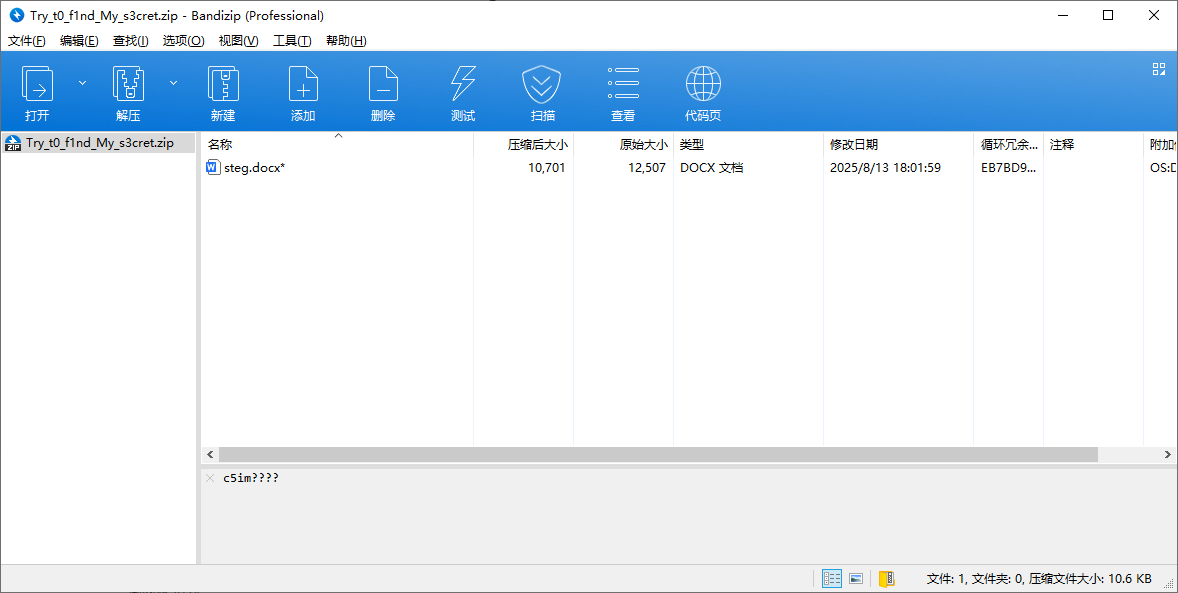
Task: Open the 帮助(H) menu
Action: [346, 41]
